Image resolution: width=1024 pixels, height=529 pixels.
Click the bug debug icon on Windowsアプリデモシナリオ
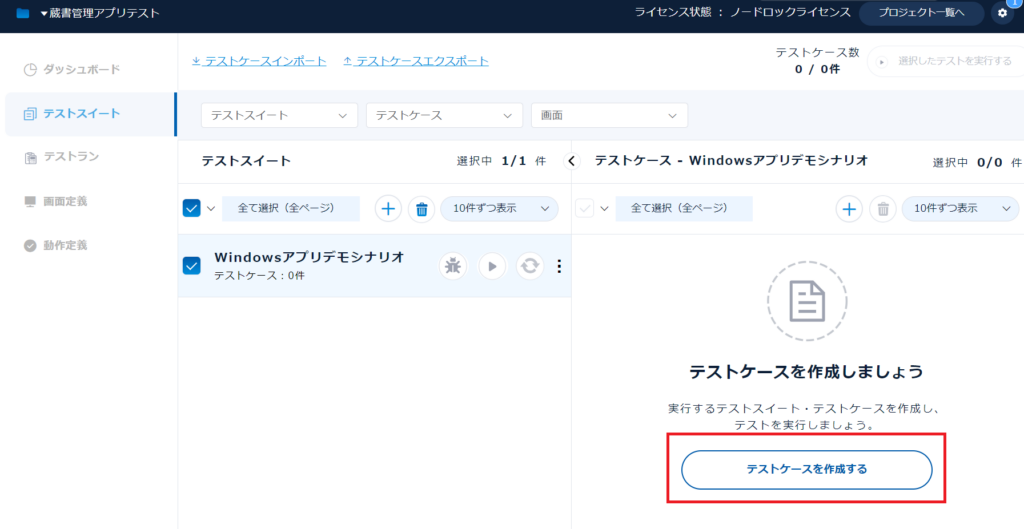pos(453,266)
